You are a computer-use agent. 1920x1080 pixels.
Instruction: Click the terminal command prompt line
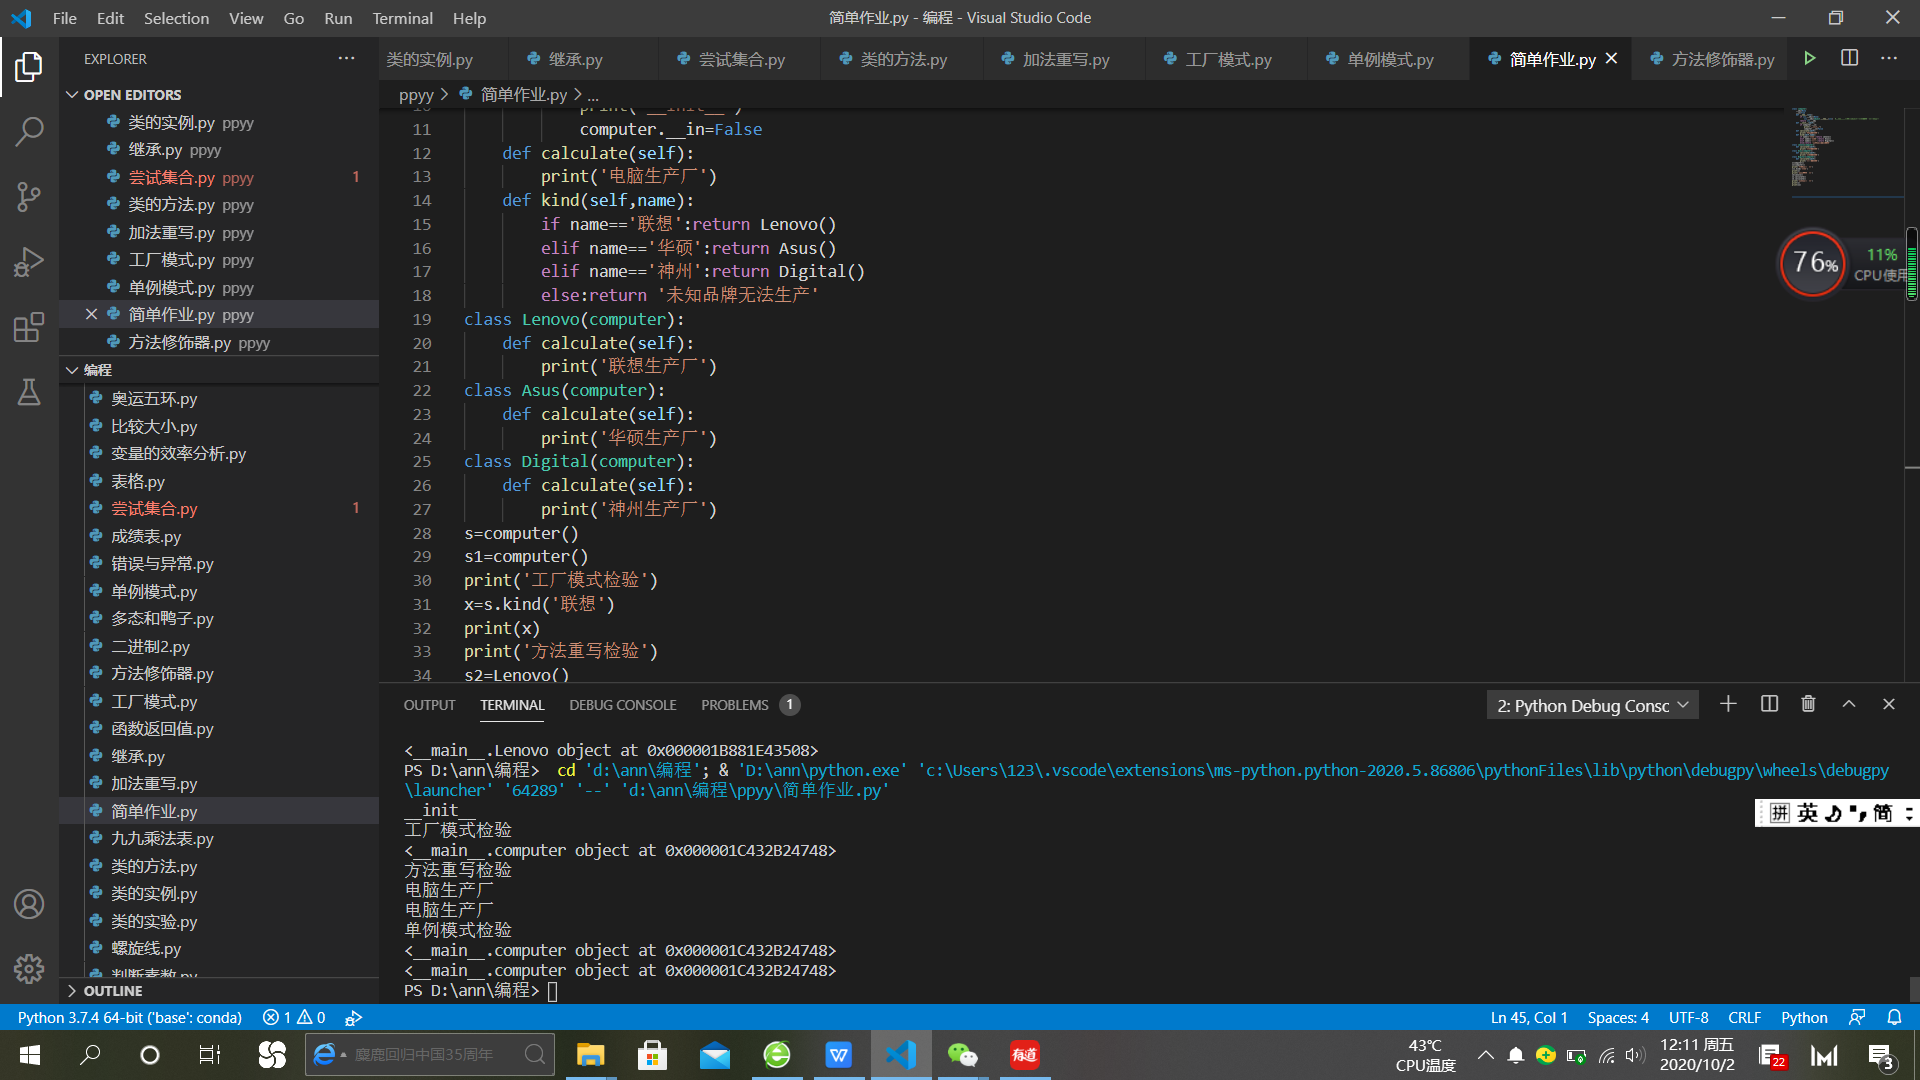(480, 991)
